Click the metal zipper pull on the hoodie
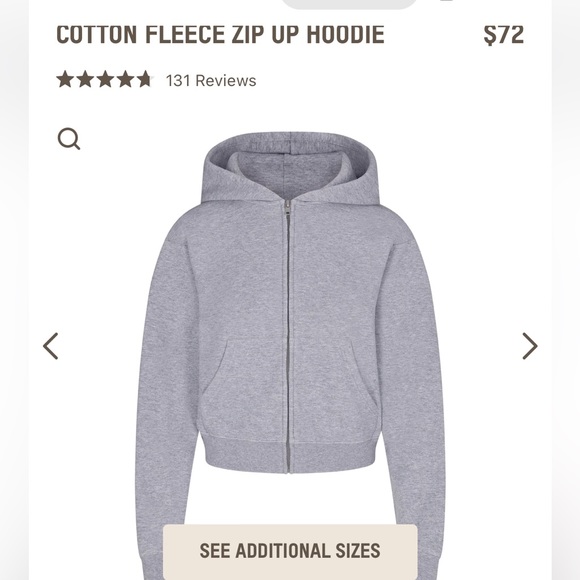Image resolution: width=580 pixels, height=580 pixels. click(x=287, y=208)
